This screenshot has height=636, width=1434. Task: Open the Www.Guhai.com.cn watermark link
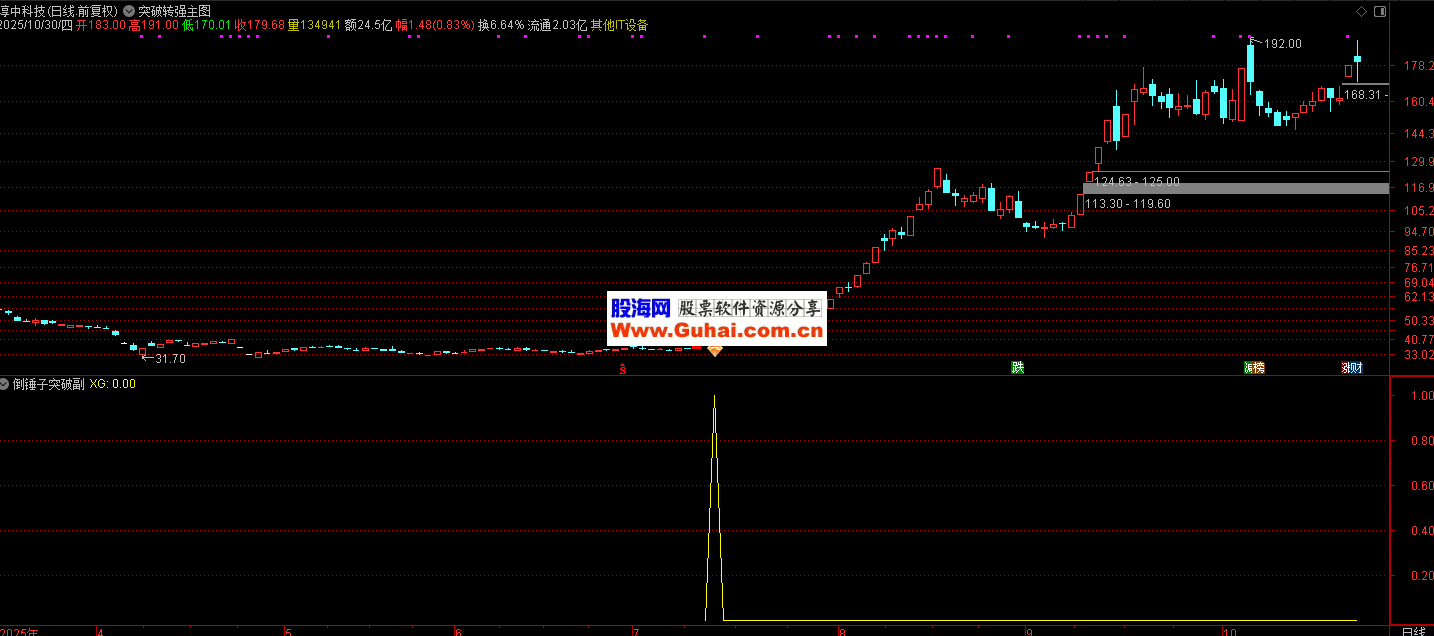pos(716,331)
